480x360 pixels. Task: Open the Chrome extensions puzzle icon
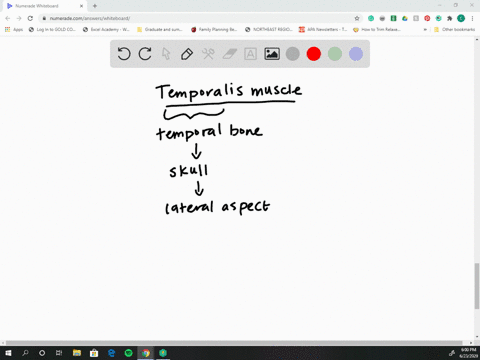pyautogui.click(x=450, y=18)
